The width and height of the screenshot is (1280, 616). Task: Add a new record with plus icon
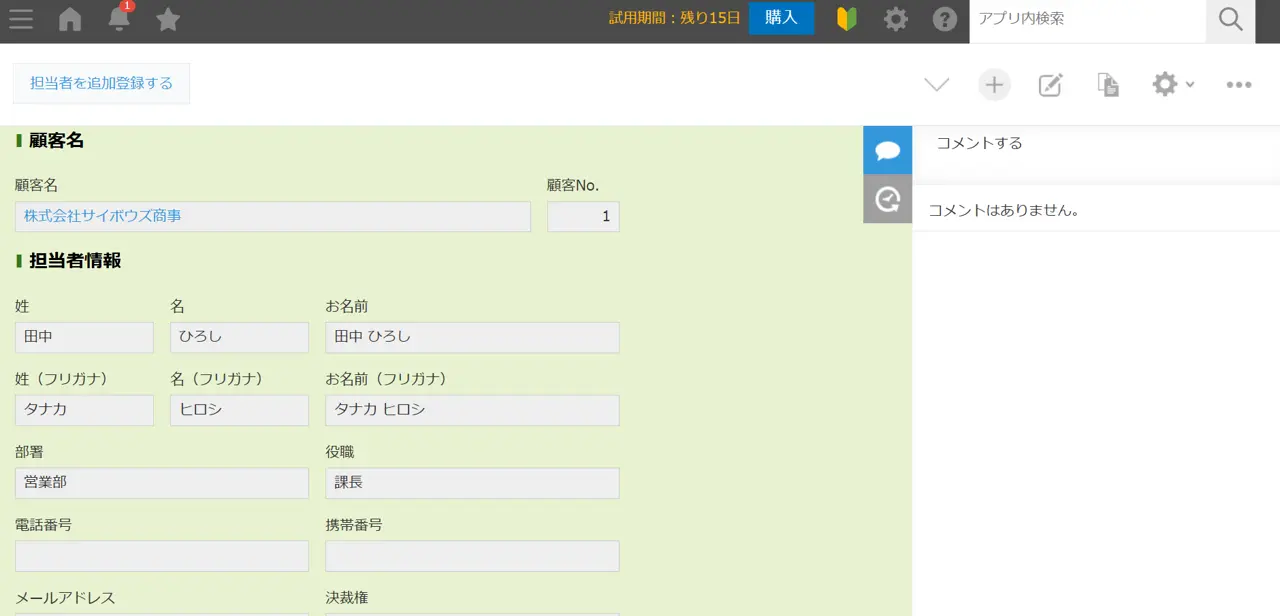(x=994, y=85)
